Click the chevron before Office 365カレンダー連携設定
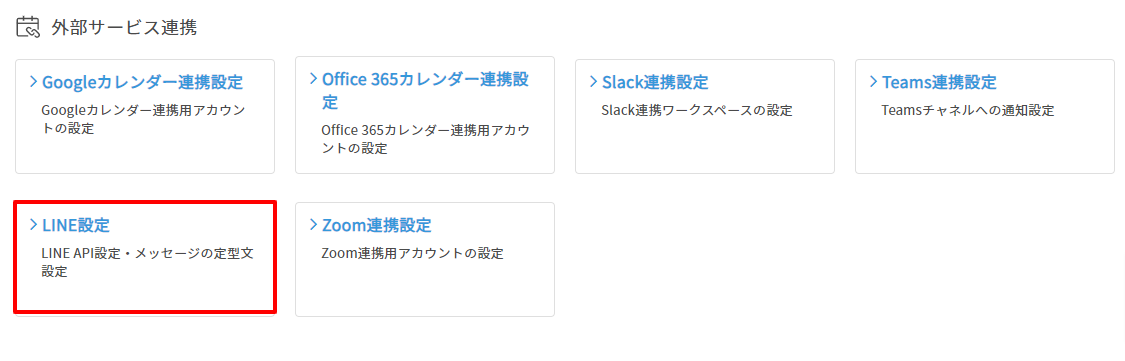This screenshot has height=361, width=1125. (313, 78)
